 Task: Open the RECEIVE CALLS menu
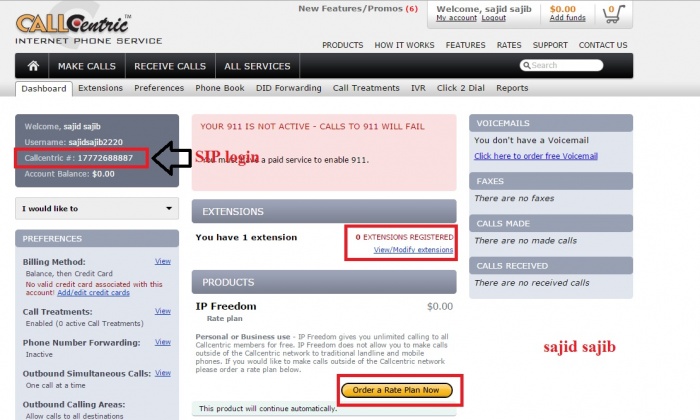[x=170, y=66]
